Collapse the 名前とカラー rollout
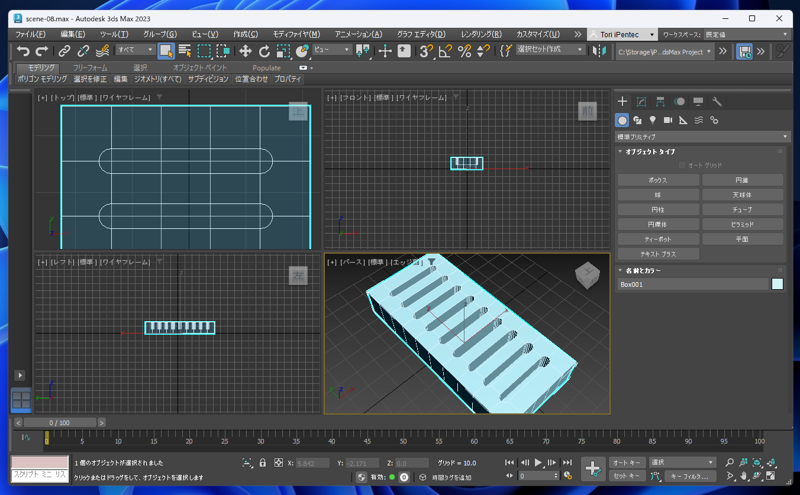The width and height of the screenshot is (800, 495). tap(640, 270)
